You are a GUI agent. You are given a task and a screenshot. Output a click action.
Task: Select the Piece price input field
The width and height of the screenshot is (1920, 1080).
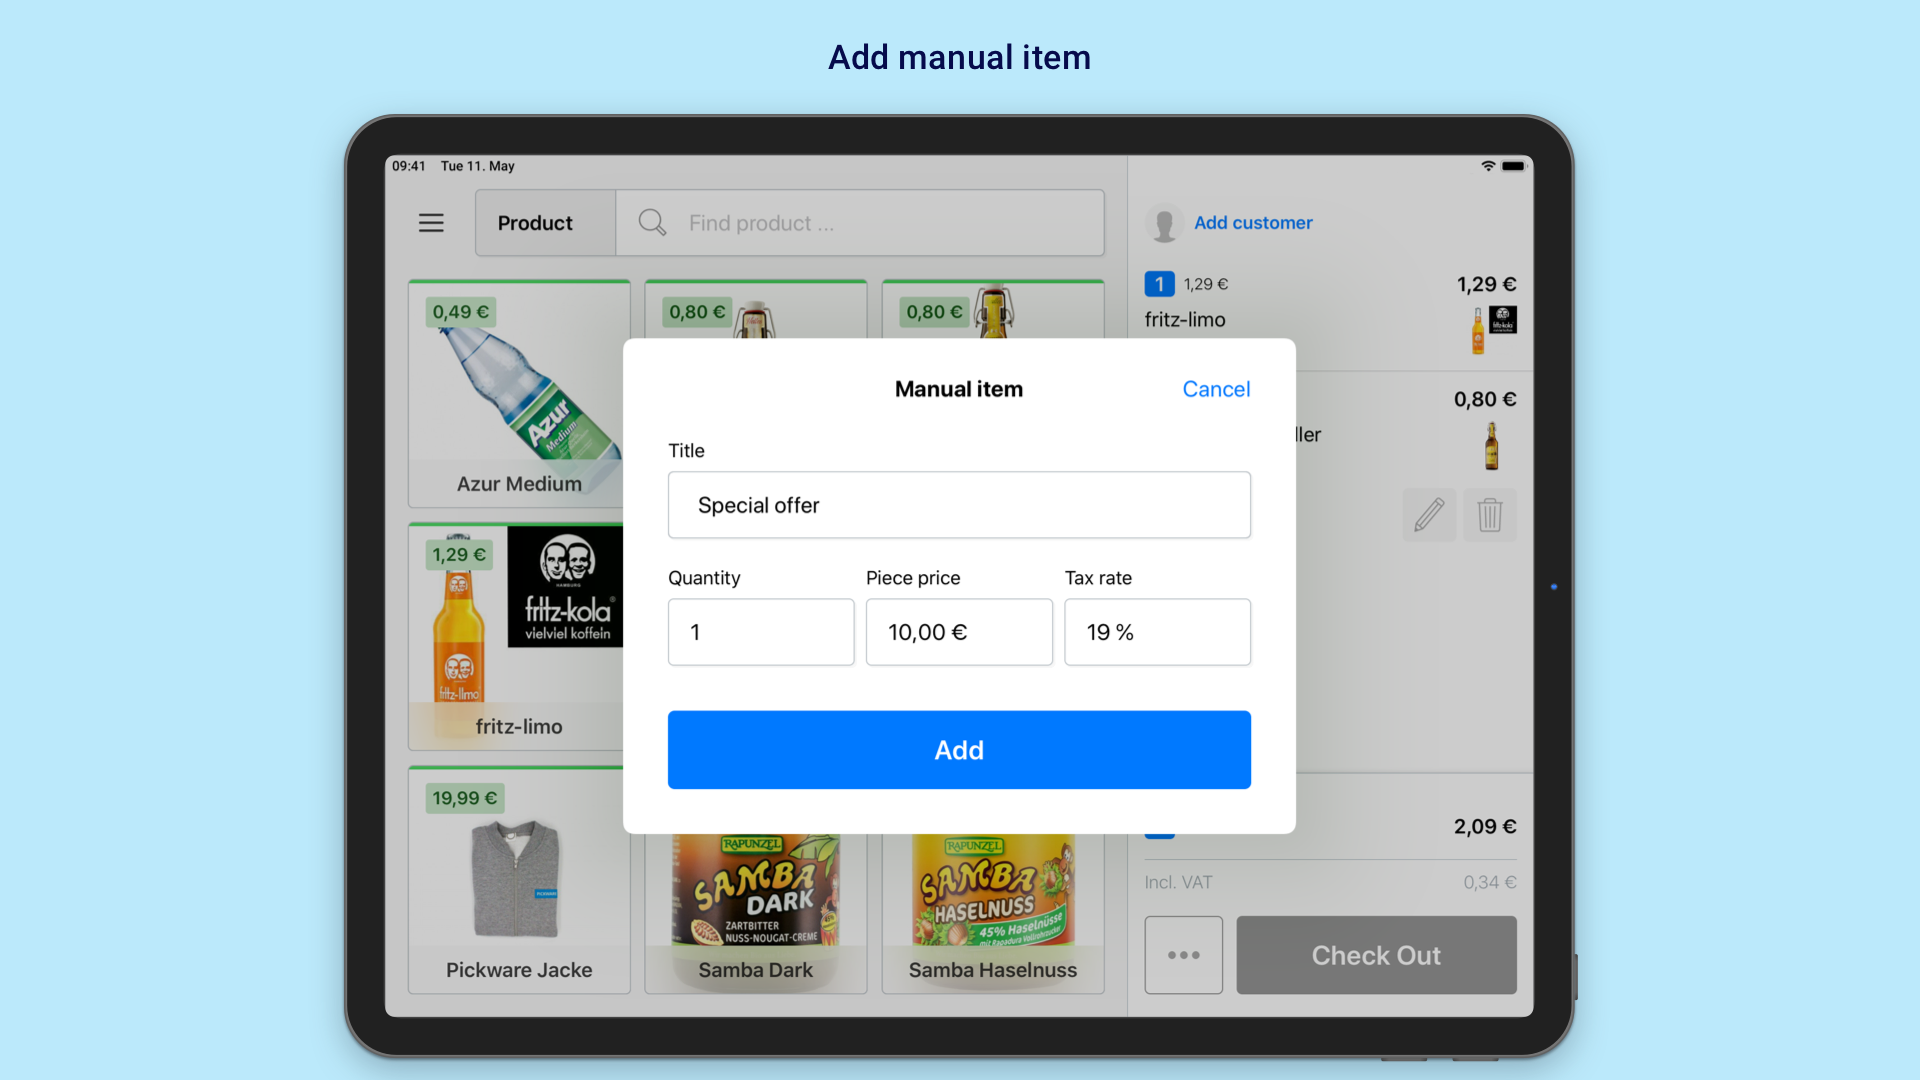pyautogui.click(x=960, y=632)
